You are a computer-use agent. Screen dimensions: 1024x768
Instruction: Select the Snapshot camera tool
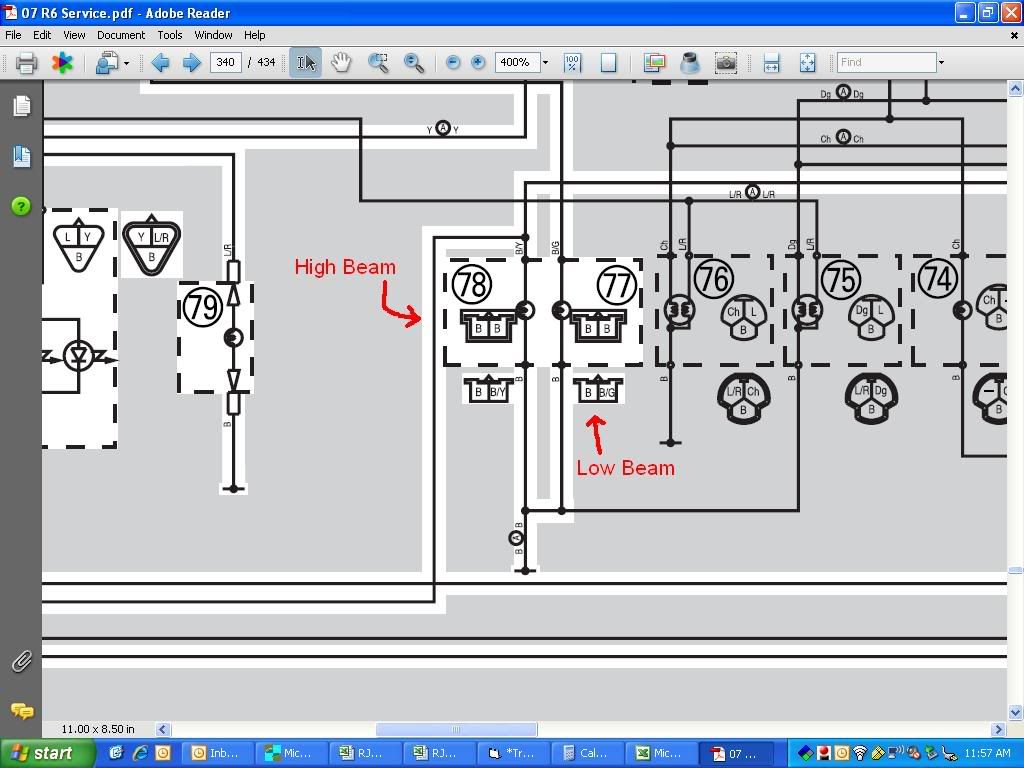coord(726,63)
